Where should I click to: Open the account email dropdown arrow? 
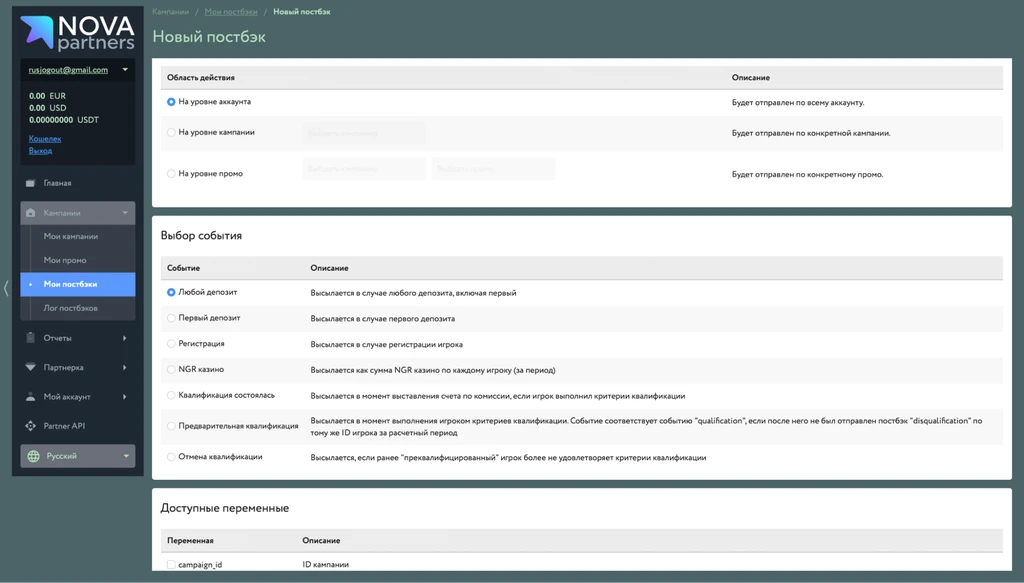125,70
